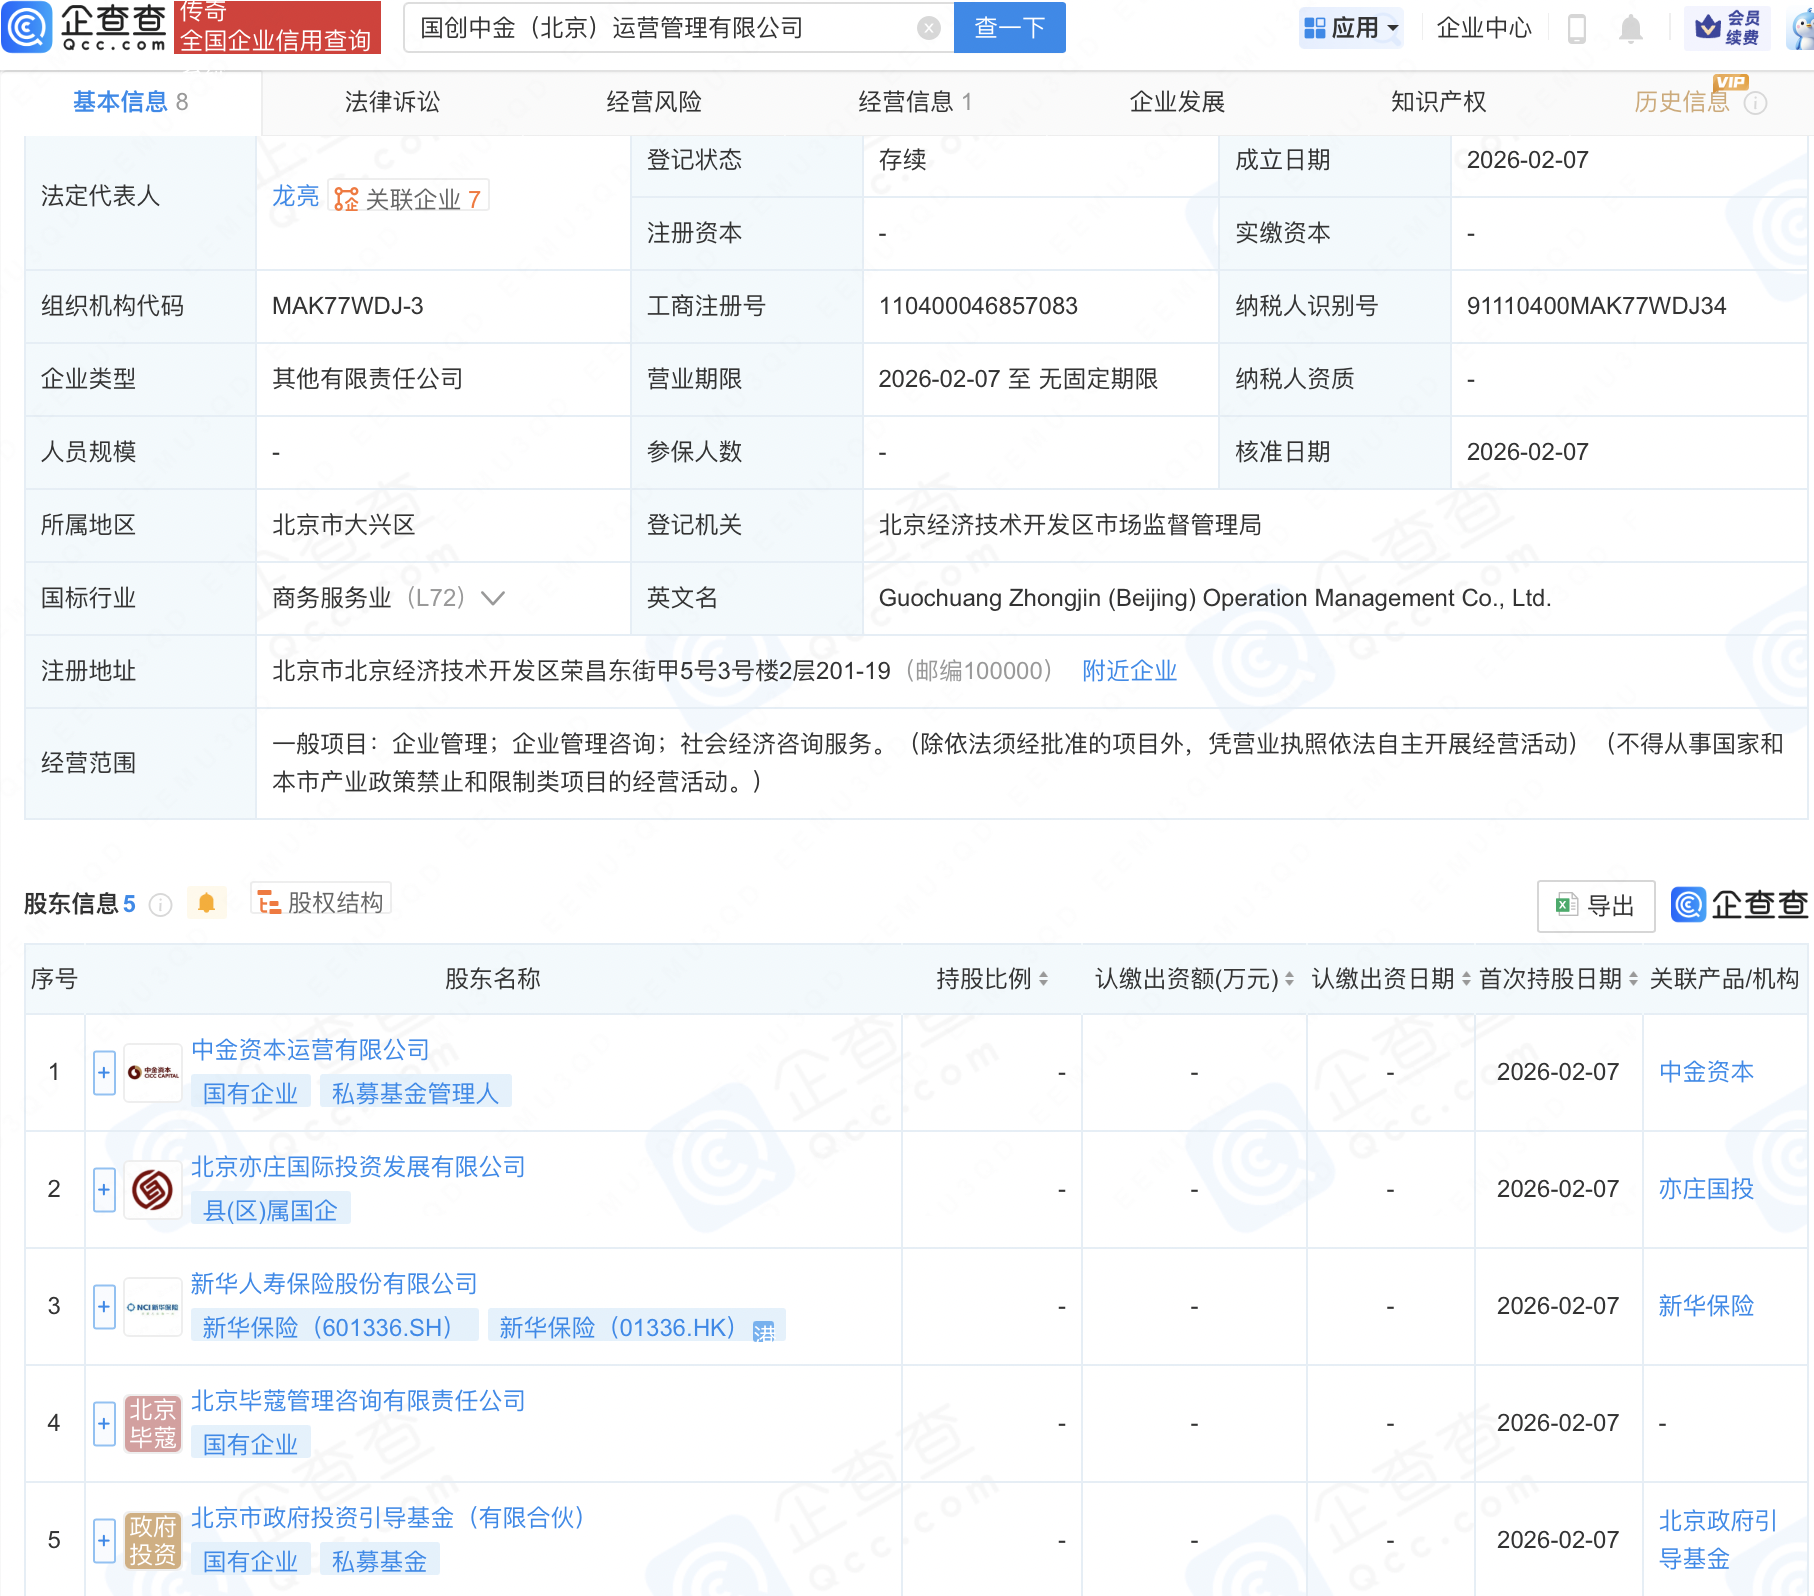The height and width of the screenshot is (1596, 1814).
Task: Click the Qichacha logo in header
Action: 85,27
